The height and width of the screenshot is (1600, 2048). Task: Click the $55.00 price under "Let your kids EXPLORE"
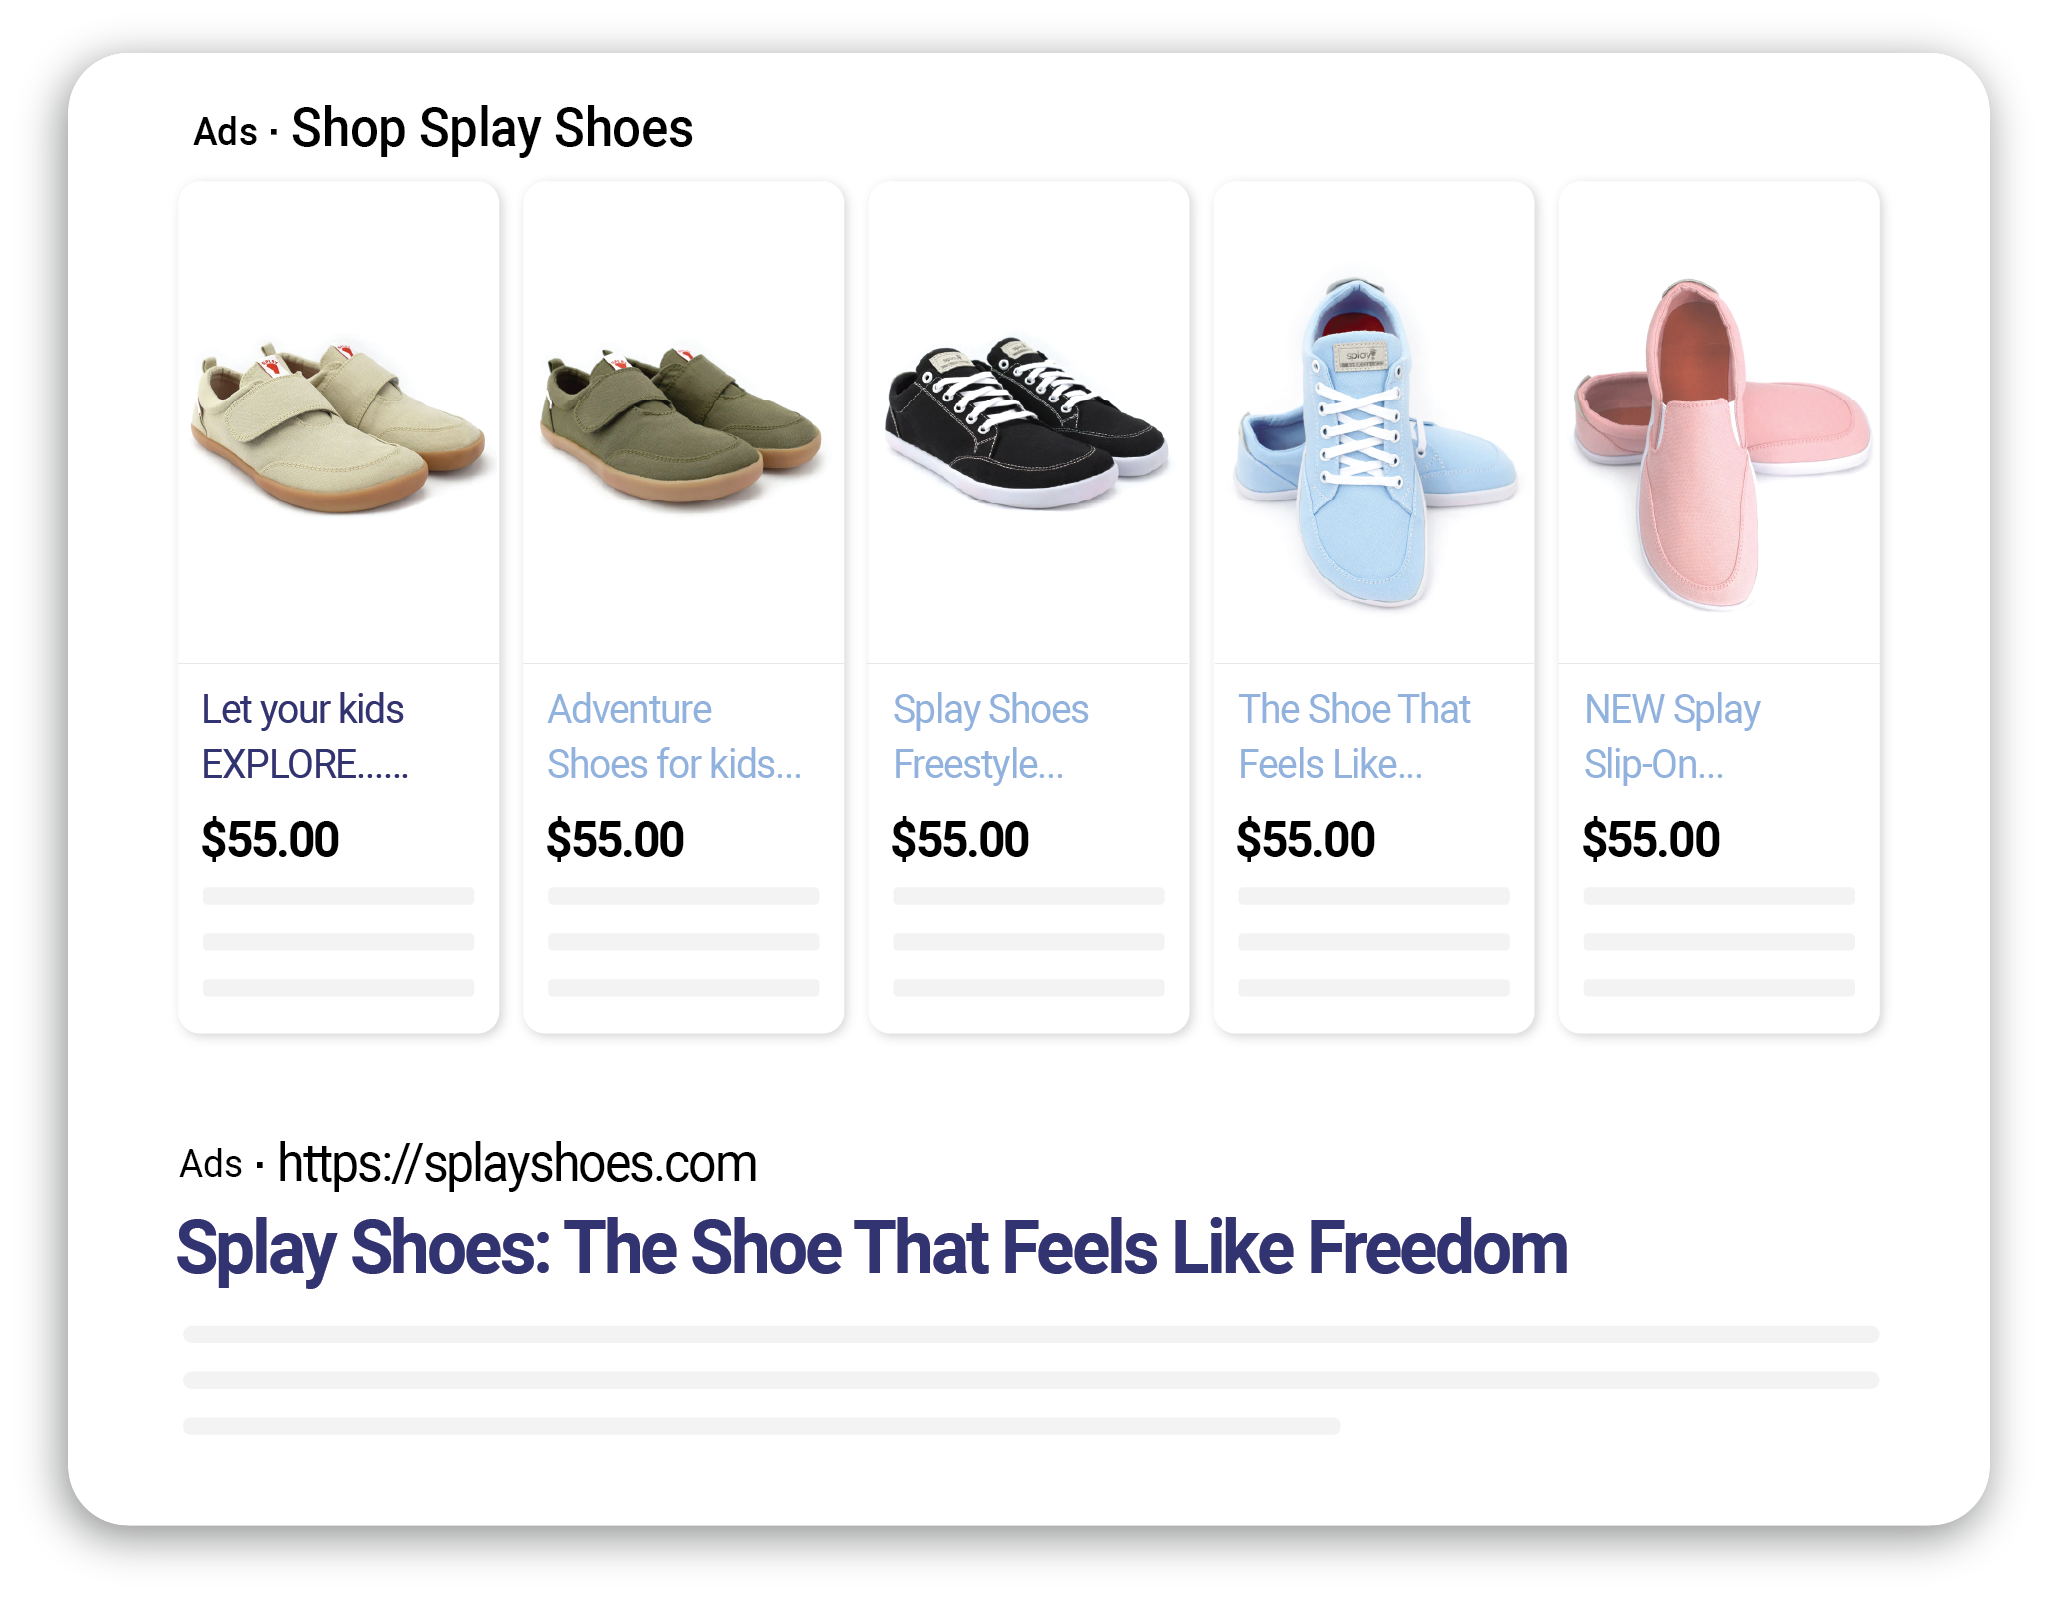270,839
